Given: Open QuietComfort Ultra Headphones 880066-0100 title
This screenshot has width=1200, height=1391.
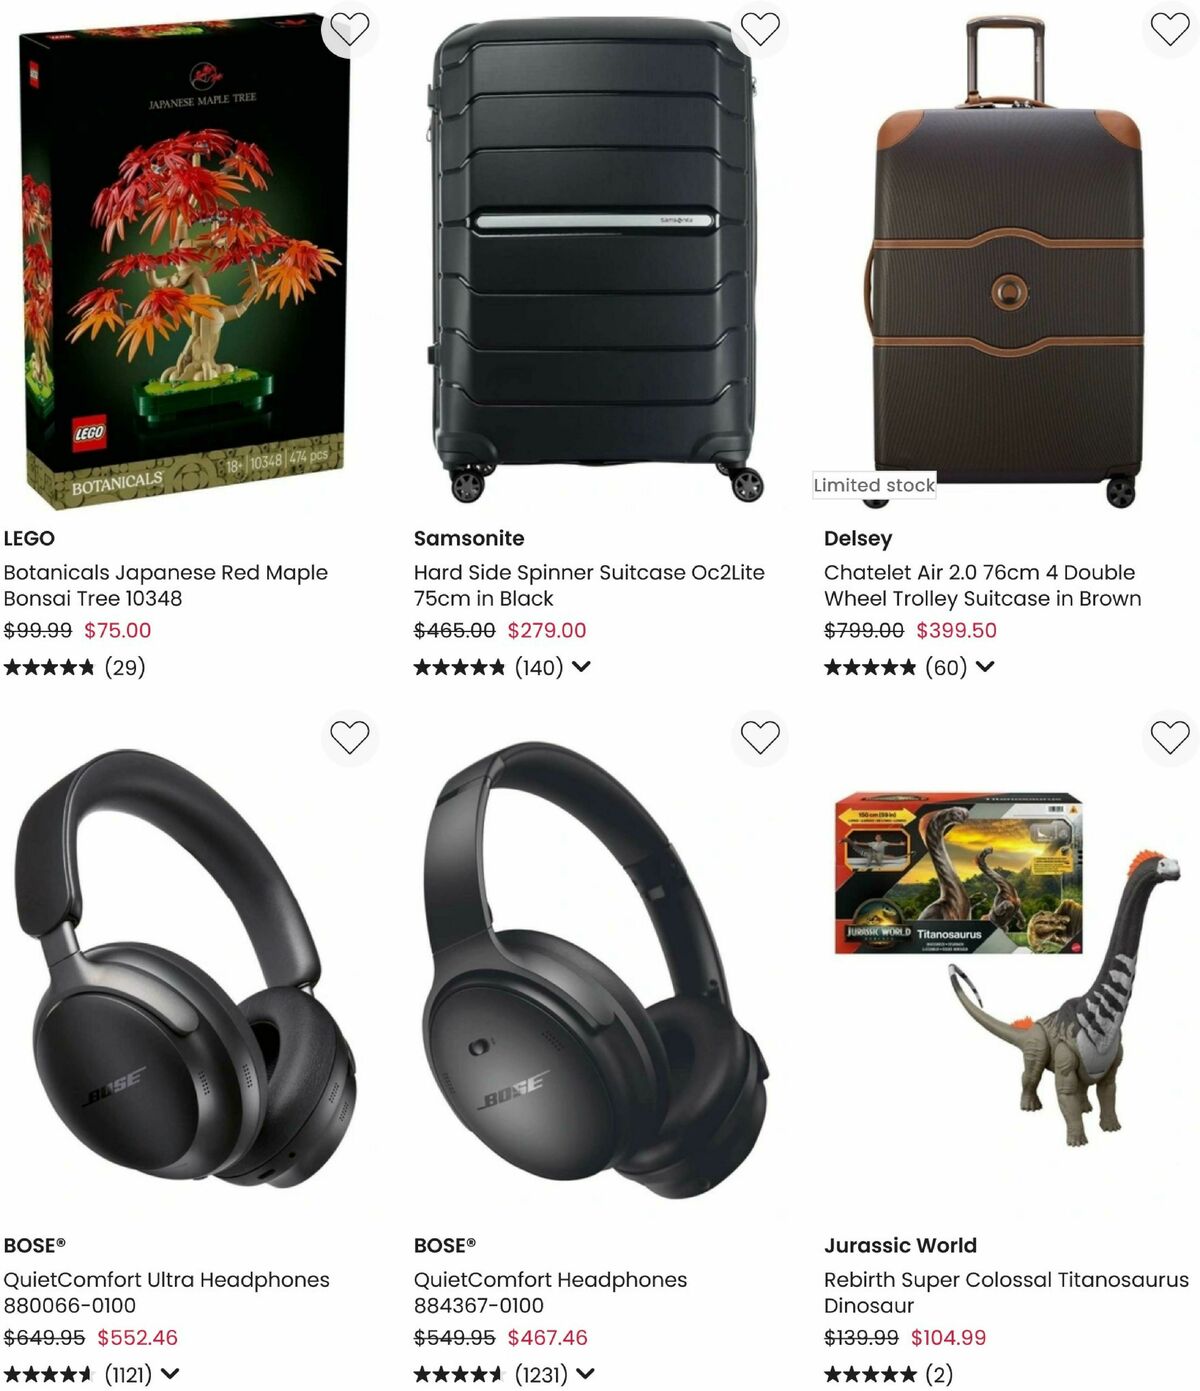Looking at the screenshot, I should pos(166,1292).
